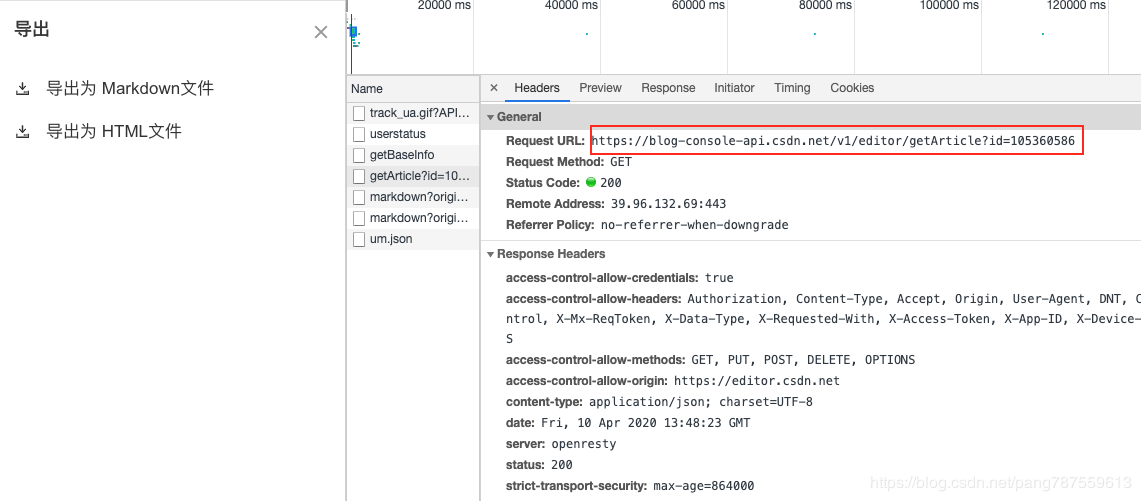Select the getArticle?id=10... request
This screenshot has width=1141, height=501.
413,175
